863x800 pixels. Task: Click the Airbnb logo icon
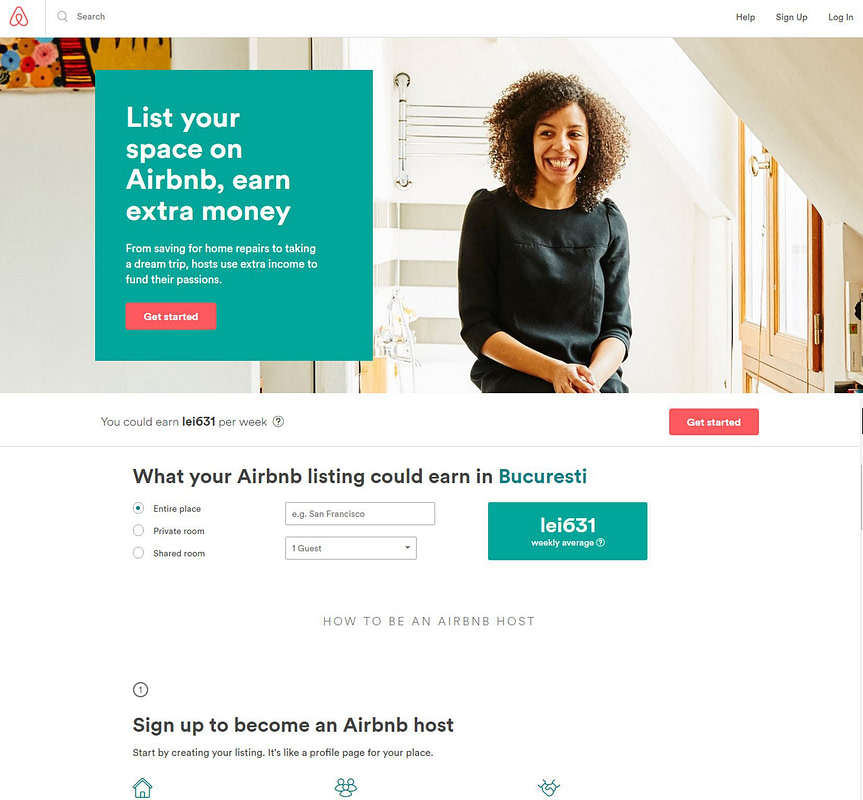point(19,17)
